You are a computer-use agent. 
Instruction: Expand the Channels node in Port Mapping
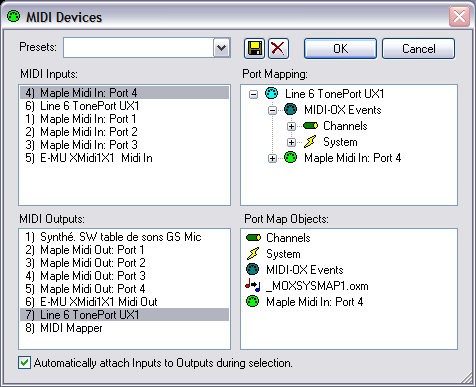tap(291, 127)
